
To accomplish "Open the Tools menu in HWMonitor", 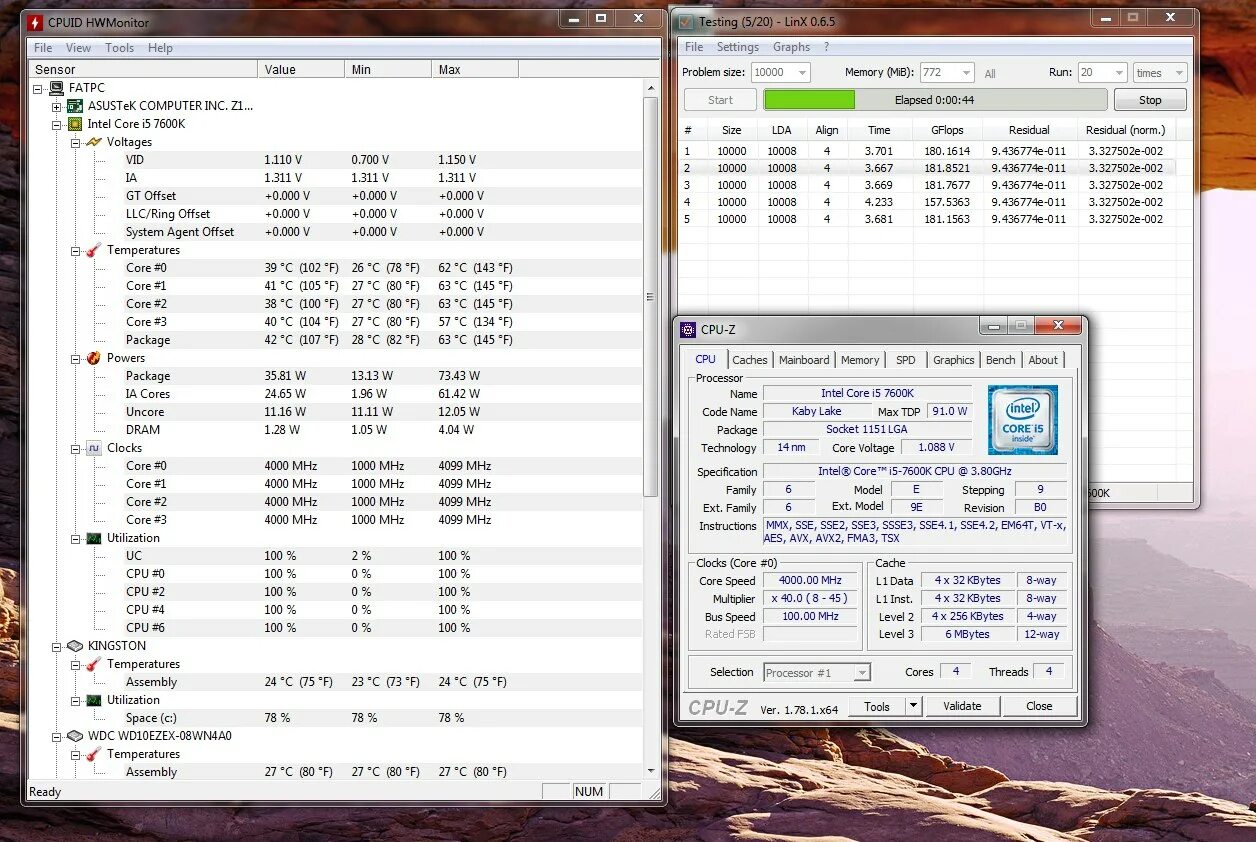I will (x=119, y=48).
